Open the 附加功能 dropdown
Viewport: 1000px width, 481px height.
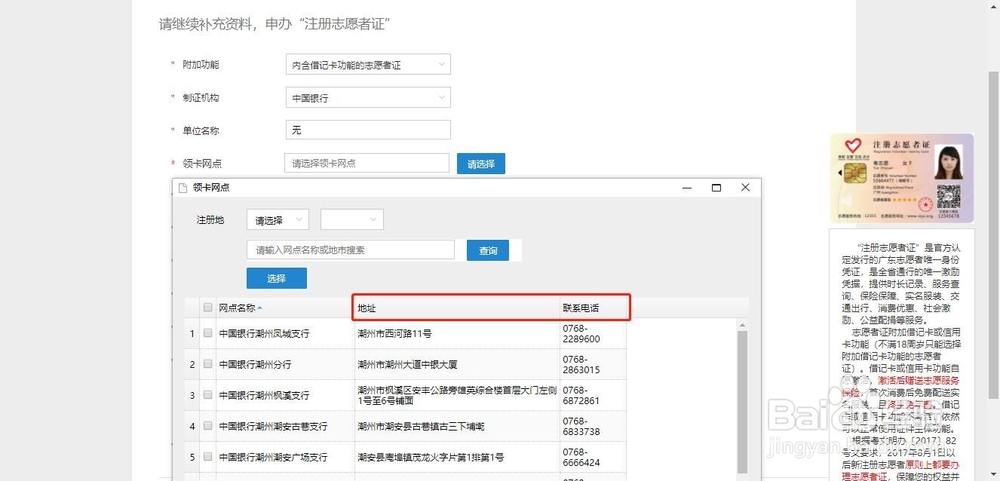[x=368, y=64]
